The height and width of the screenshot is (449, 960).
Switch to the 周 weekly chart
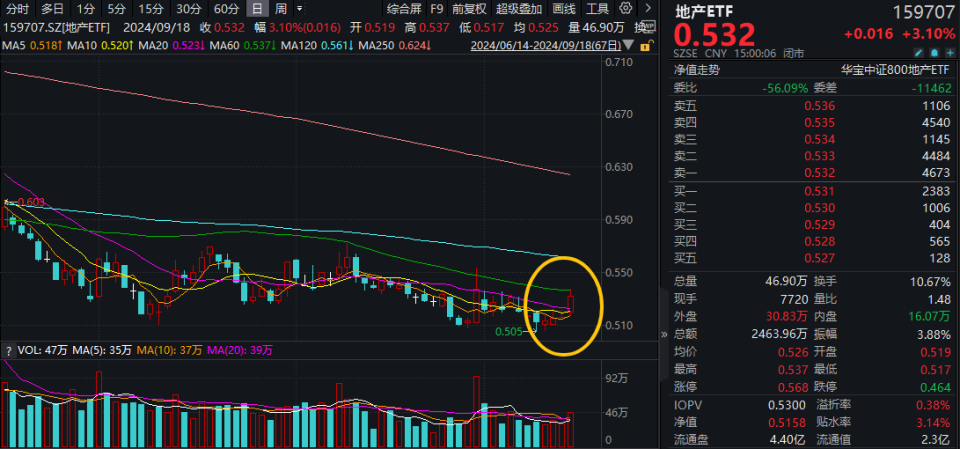(280, 9)
